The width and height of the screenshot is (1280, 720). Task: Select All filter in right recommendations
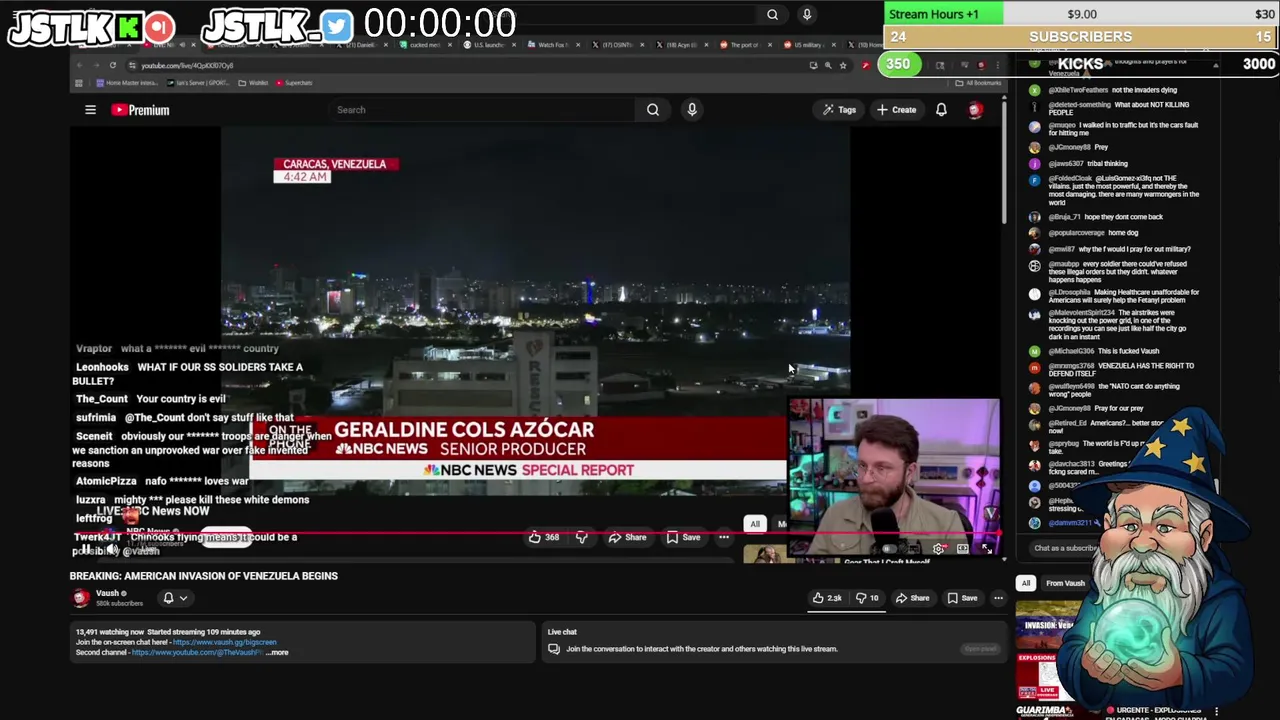click(x=1025, y=583)
